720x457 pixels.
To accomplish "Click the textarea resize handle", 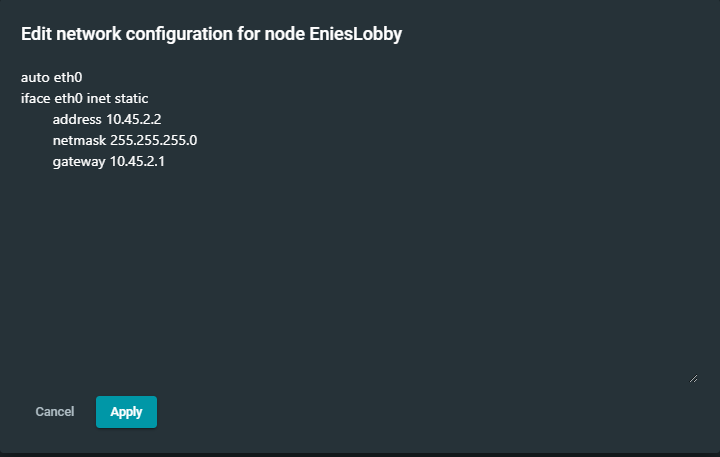I will point(693,378).
